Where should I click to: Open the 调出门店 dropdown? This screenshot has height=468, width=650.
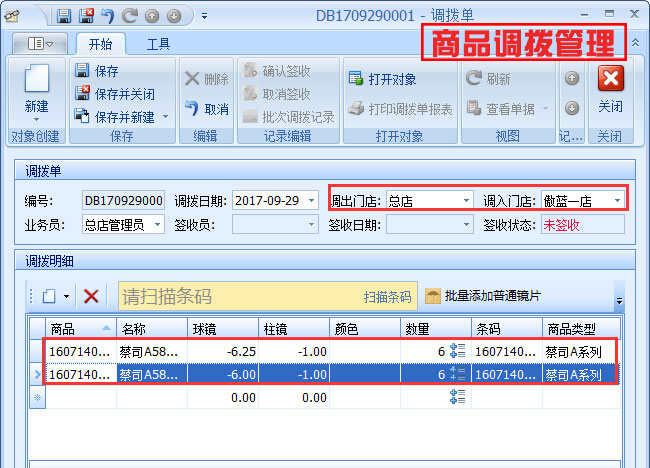pyautogui.click(x=466, y=200)
